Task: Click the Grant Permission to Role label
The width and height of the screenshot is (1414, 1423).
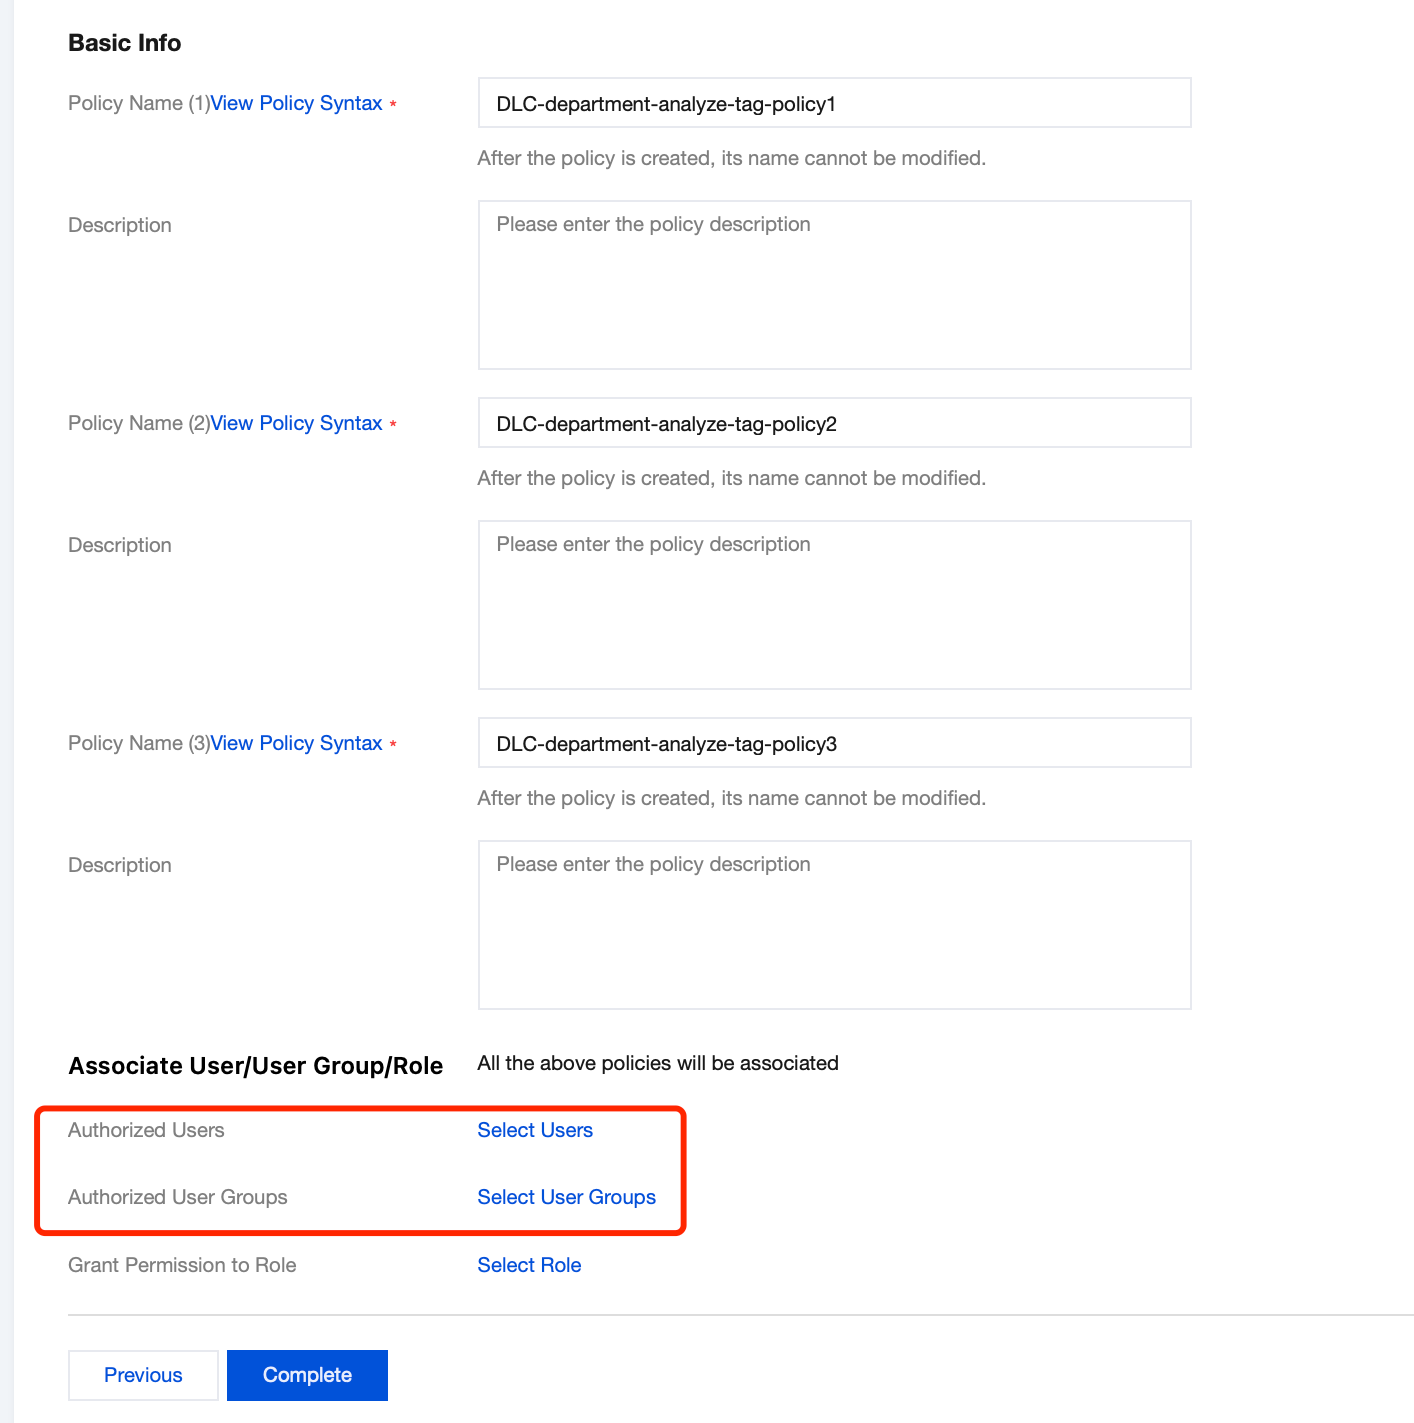Action: pos(182,1265)
